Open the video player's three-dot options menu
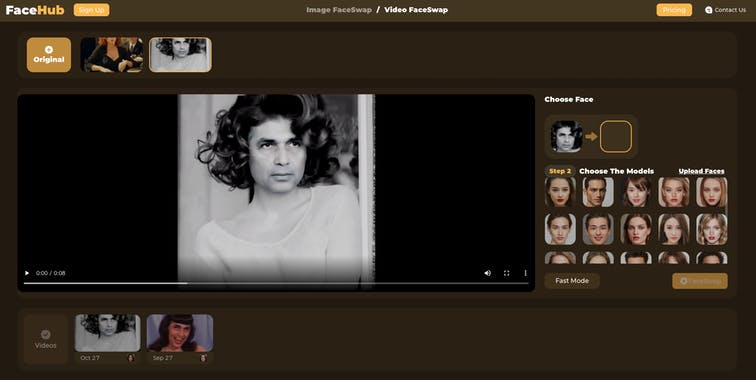 525,273
